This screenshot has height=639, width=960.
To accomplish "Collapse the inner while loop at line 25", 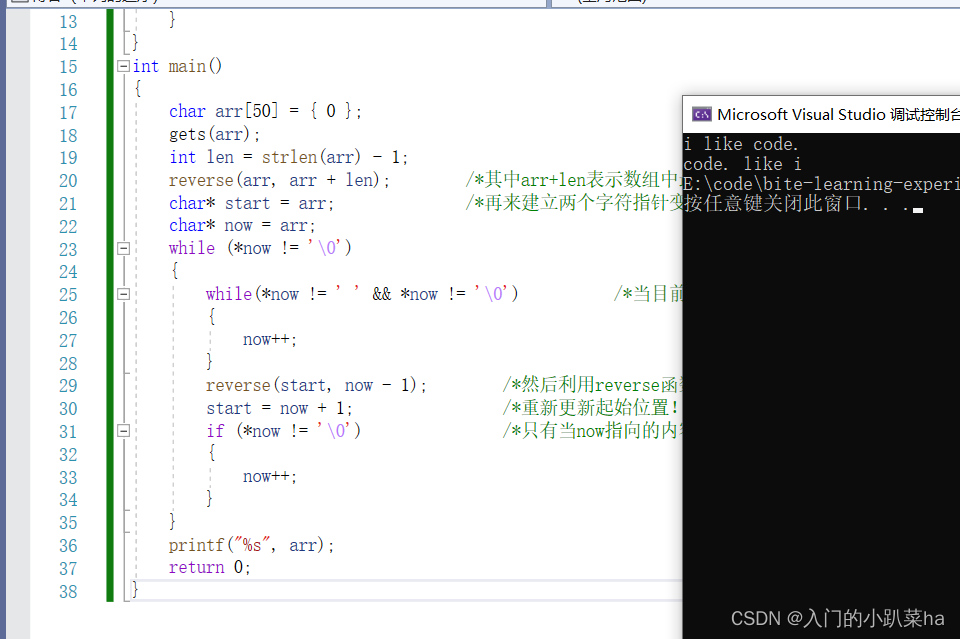I will click(x=123, y=293).
